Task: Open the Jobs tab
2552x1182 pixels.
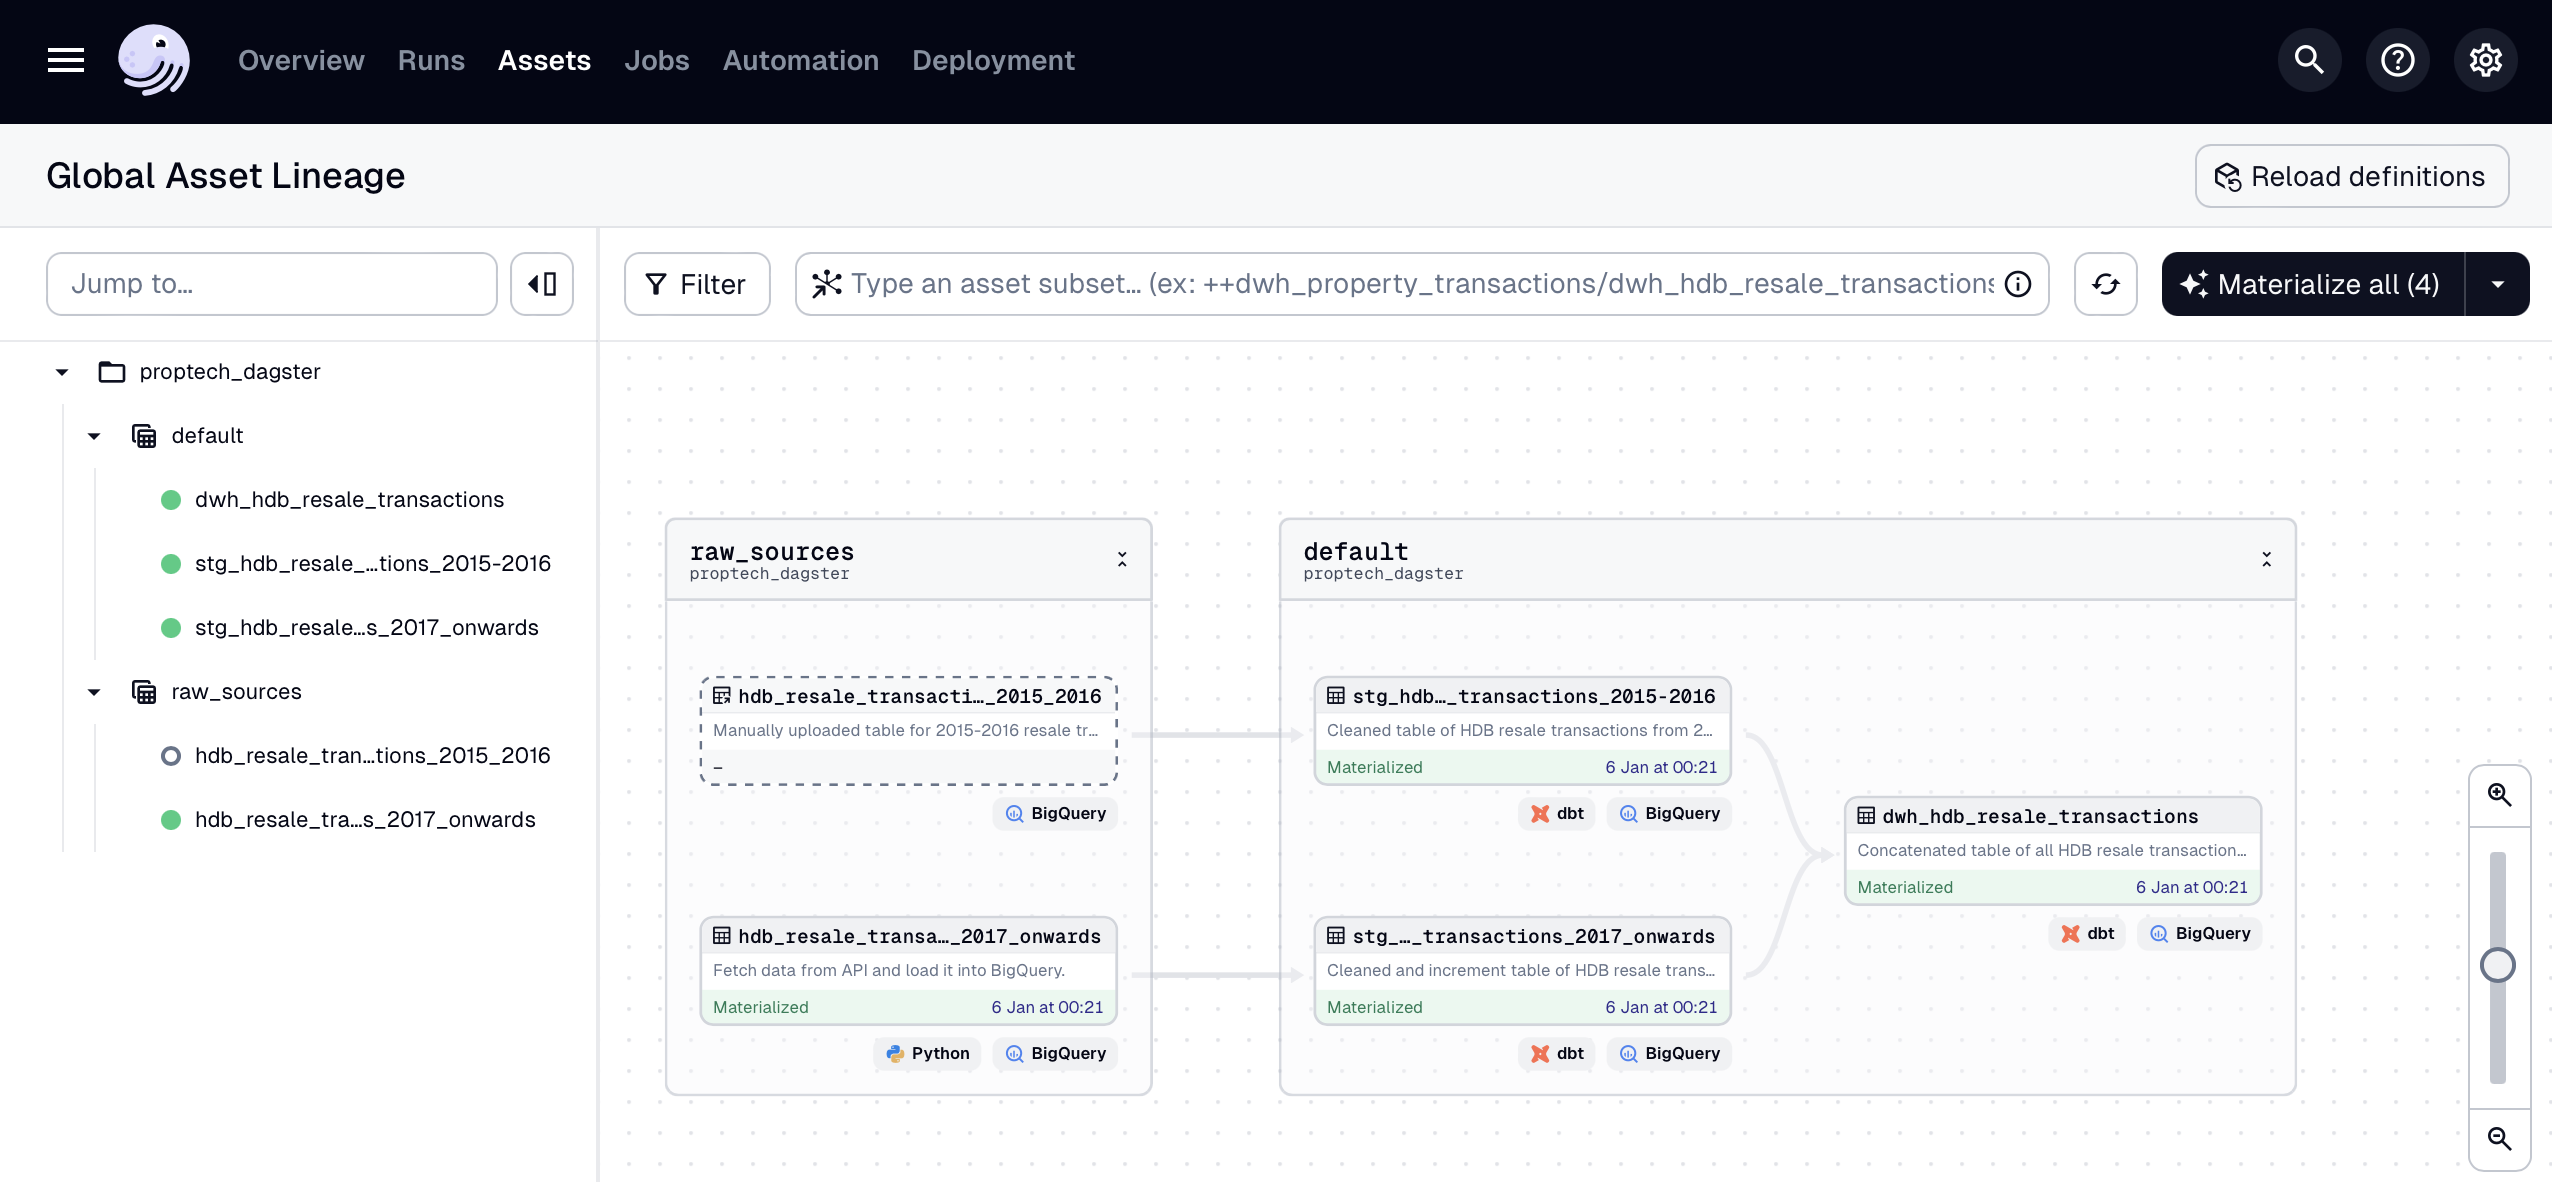Action: click(656, 60)
